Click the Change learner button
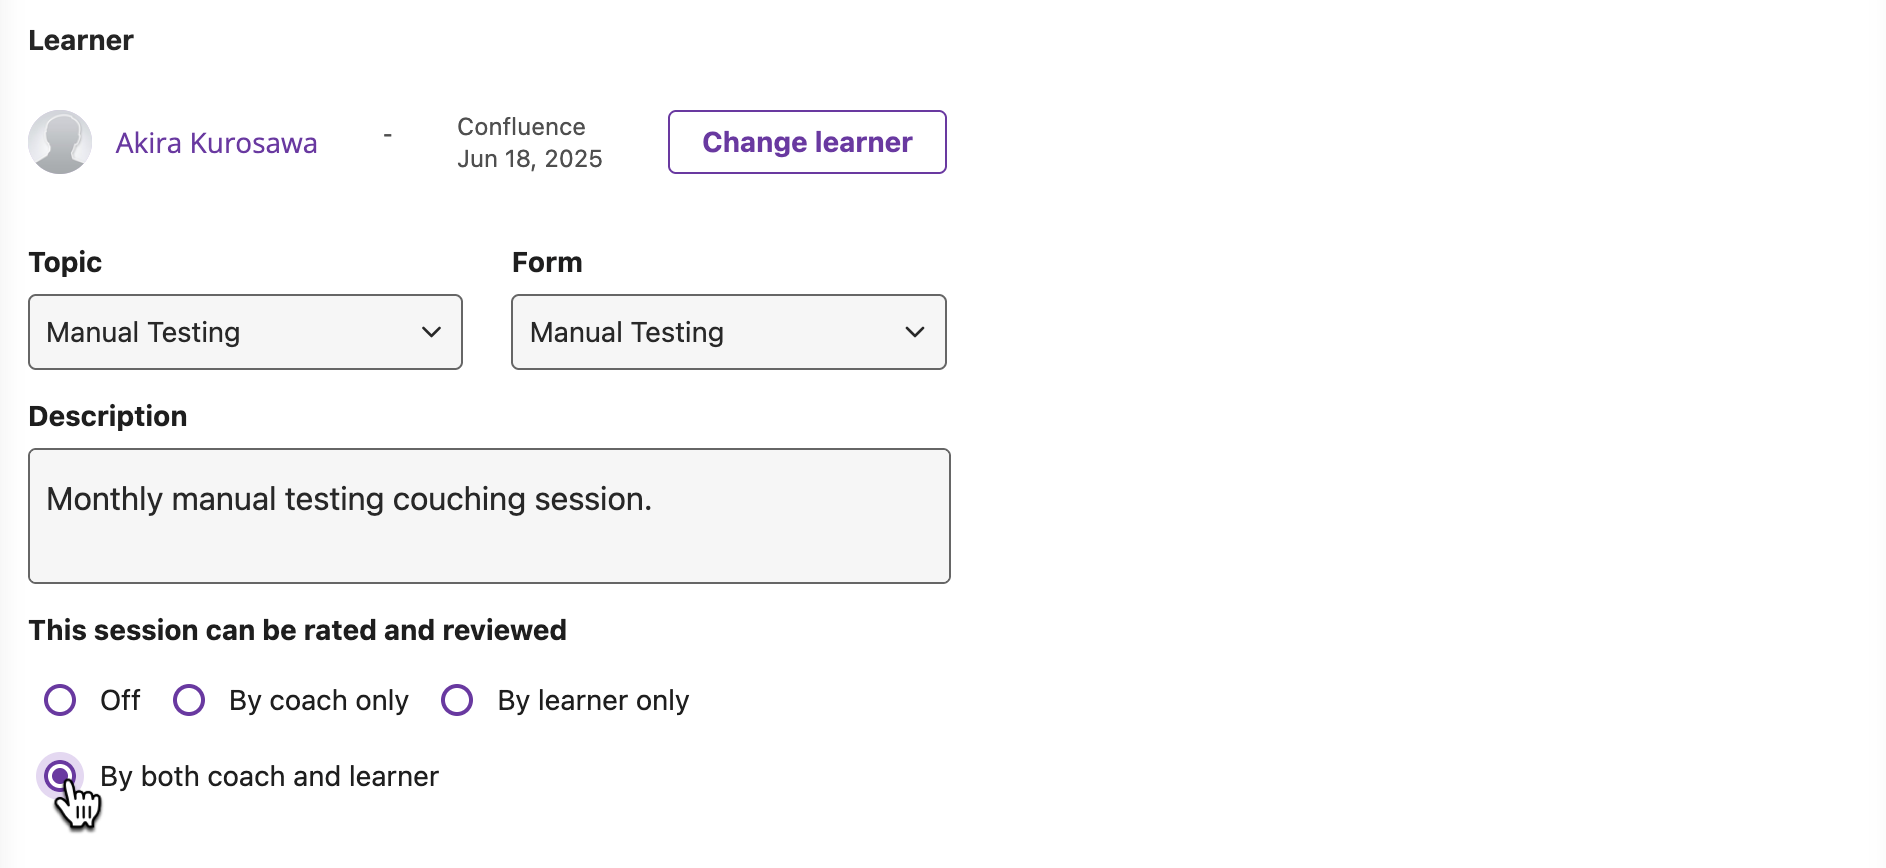Viewport: 1886px width, 868px height. click(807, 142)
